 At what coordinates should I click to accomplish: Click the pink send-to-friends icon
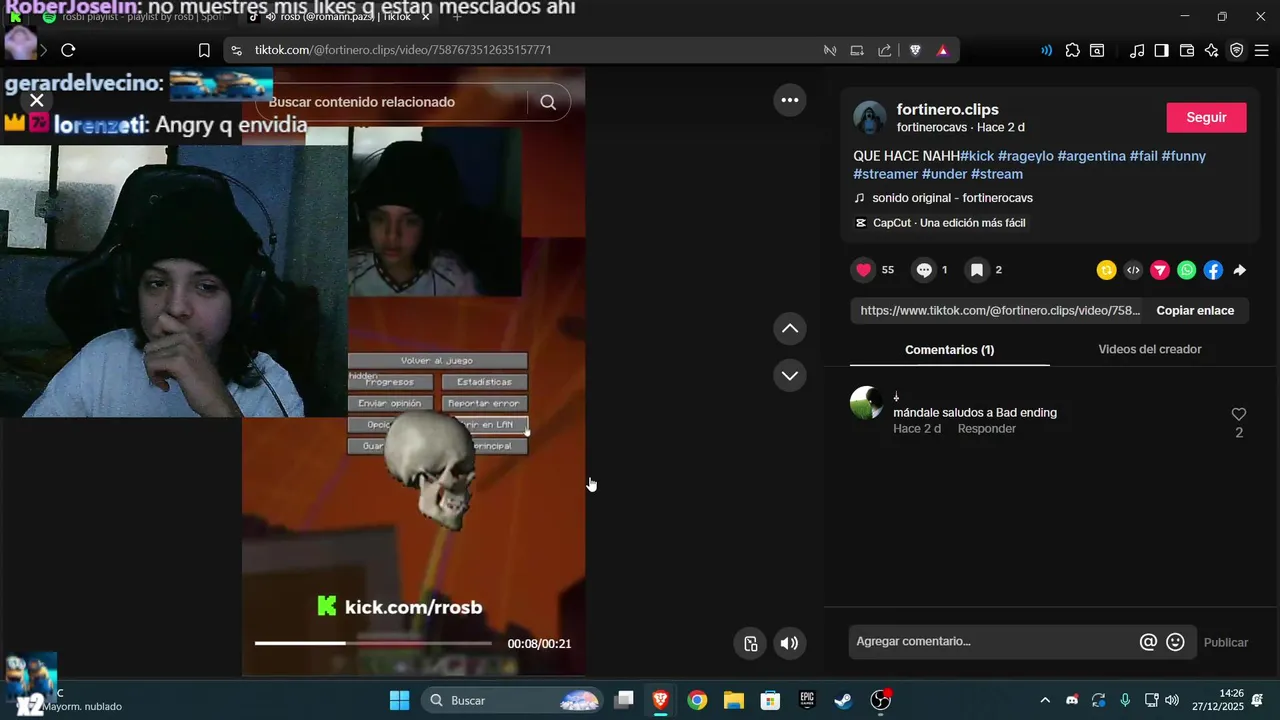point(1160,270)
